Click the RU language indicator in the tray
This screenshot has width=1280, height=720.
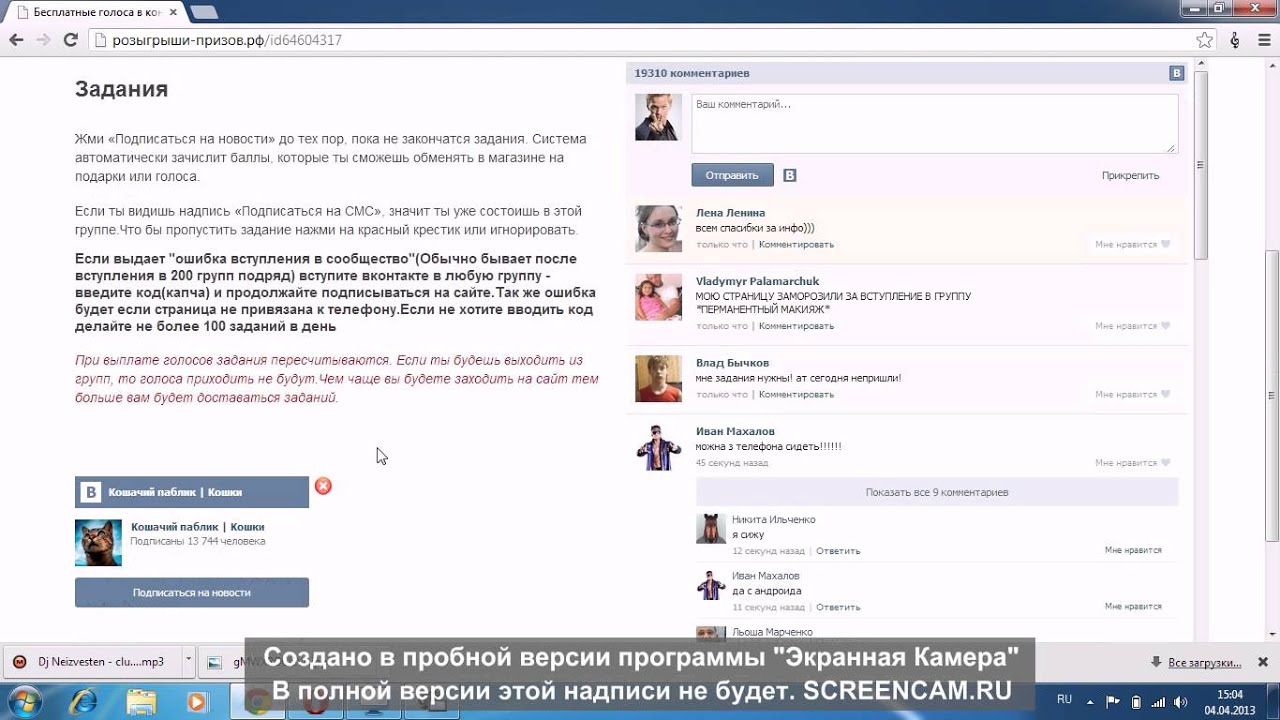[1065, 699]
